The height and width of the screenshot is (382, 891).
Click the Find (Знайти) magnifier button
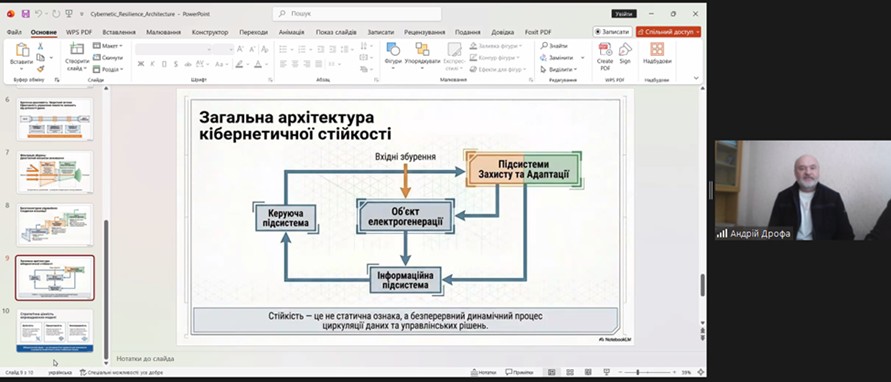[554, 46]
